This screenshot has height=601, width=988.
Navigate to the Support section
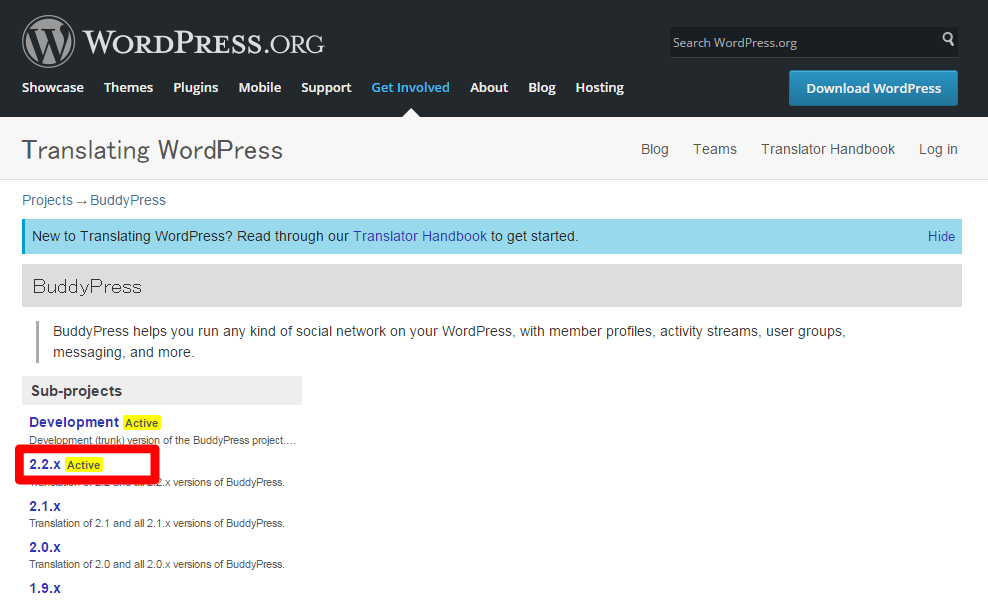tap(326, 88)
